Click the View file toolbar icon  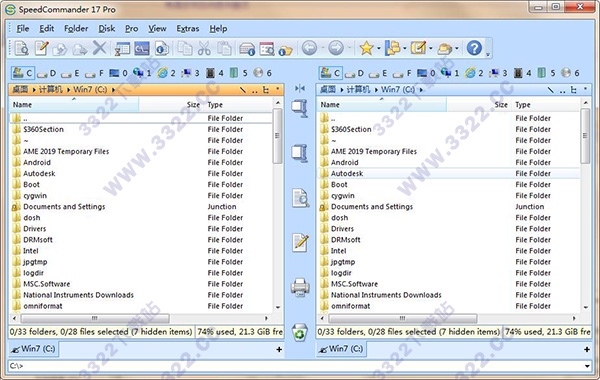[21, 49]
